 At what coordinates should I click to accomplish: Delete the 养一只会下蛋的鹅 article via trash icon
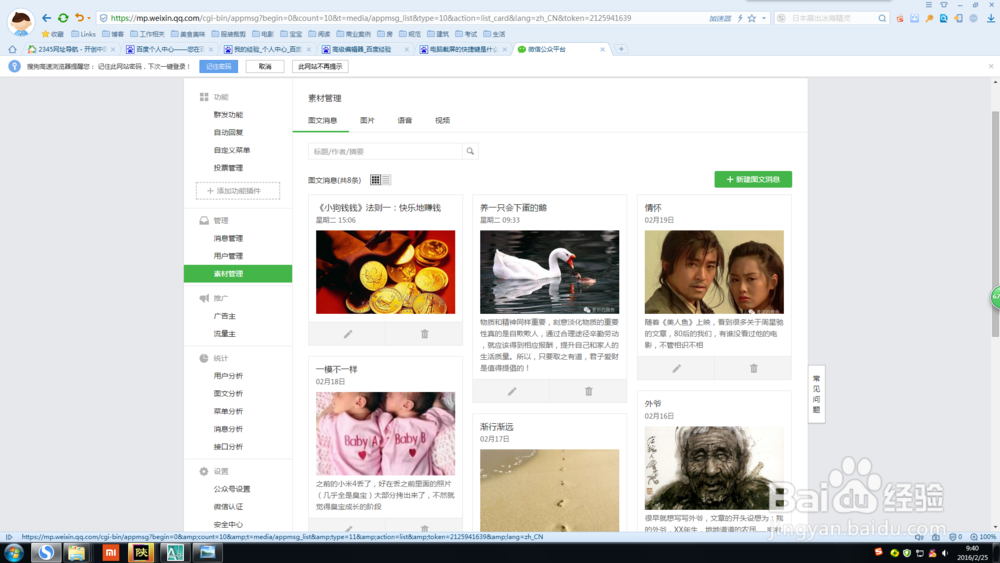click(x=589, y=391)
